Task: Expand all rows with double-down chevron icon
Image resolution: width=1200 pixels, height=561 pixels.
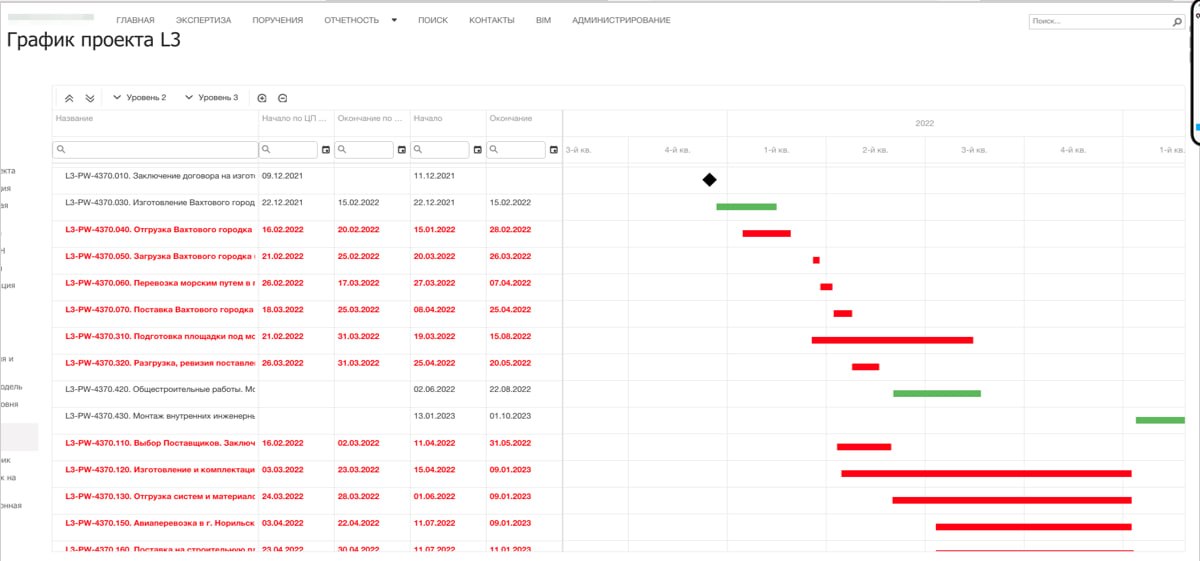Action: click(x=90, y=98)
